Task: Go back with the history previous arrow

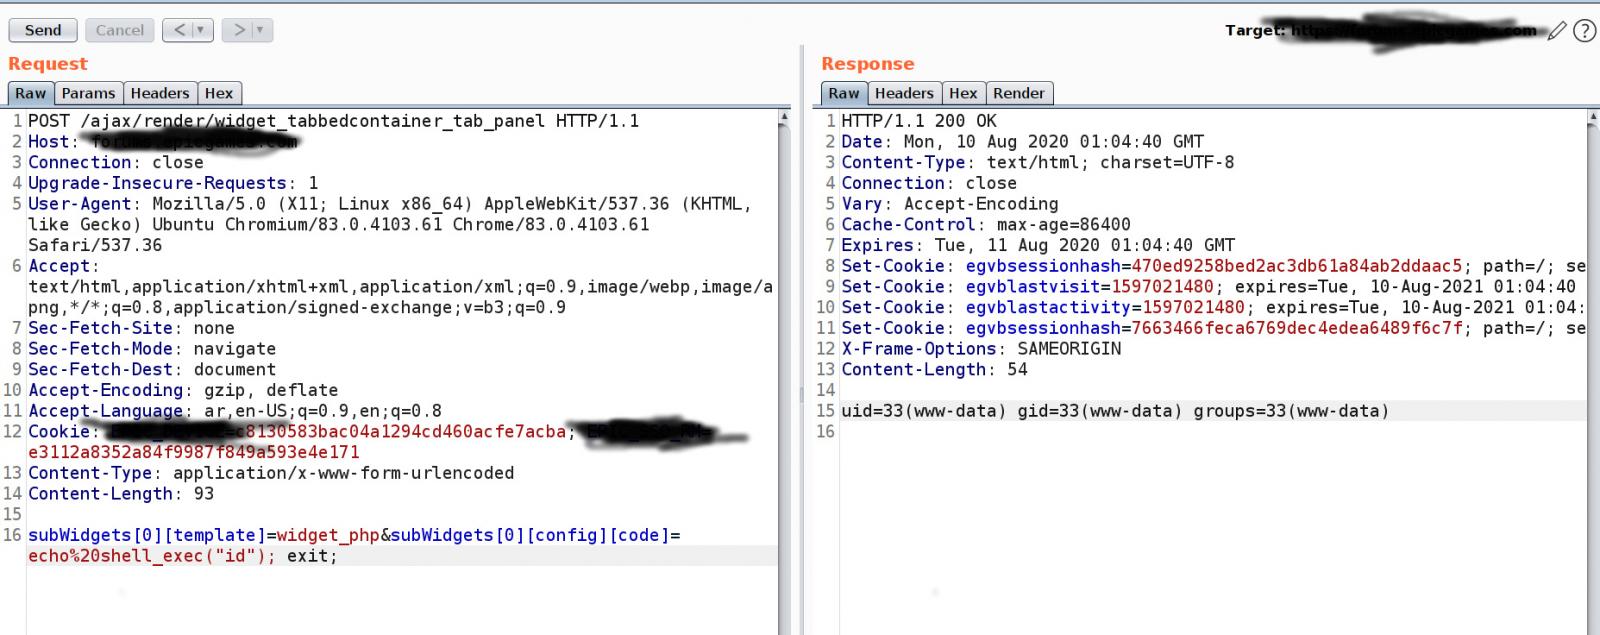Action: tap(178, 30)
